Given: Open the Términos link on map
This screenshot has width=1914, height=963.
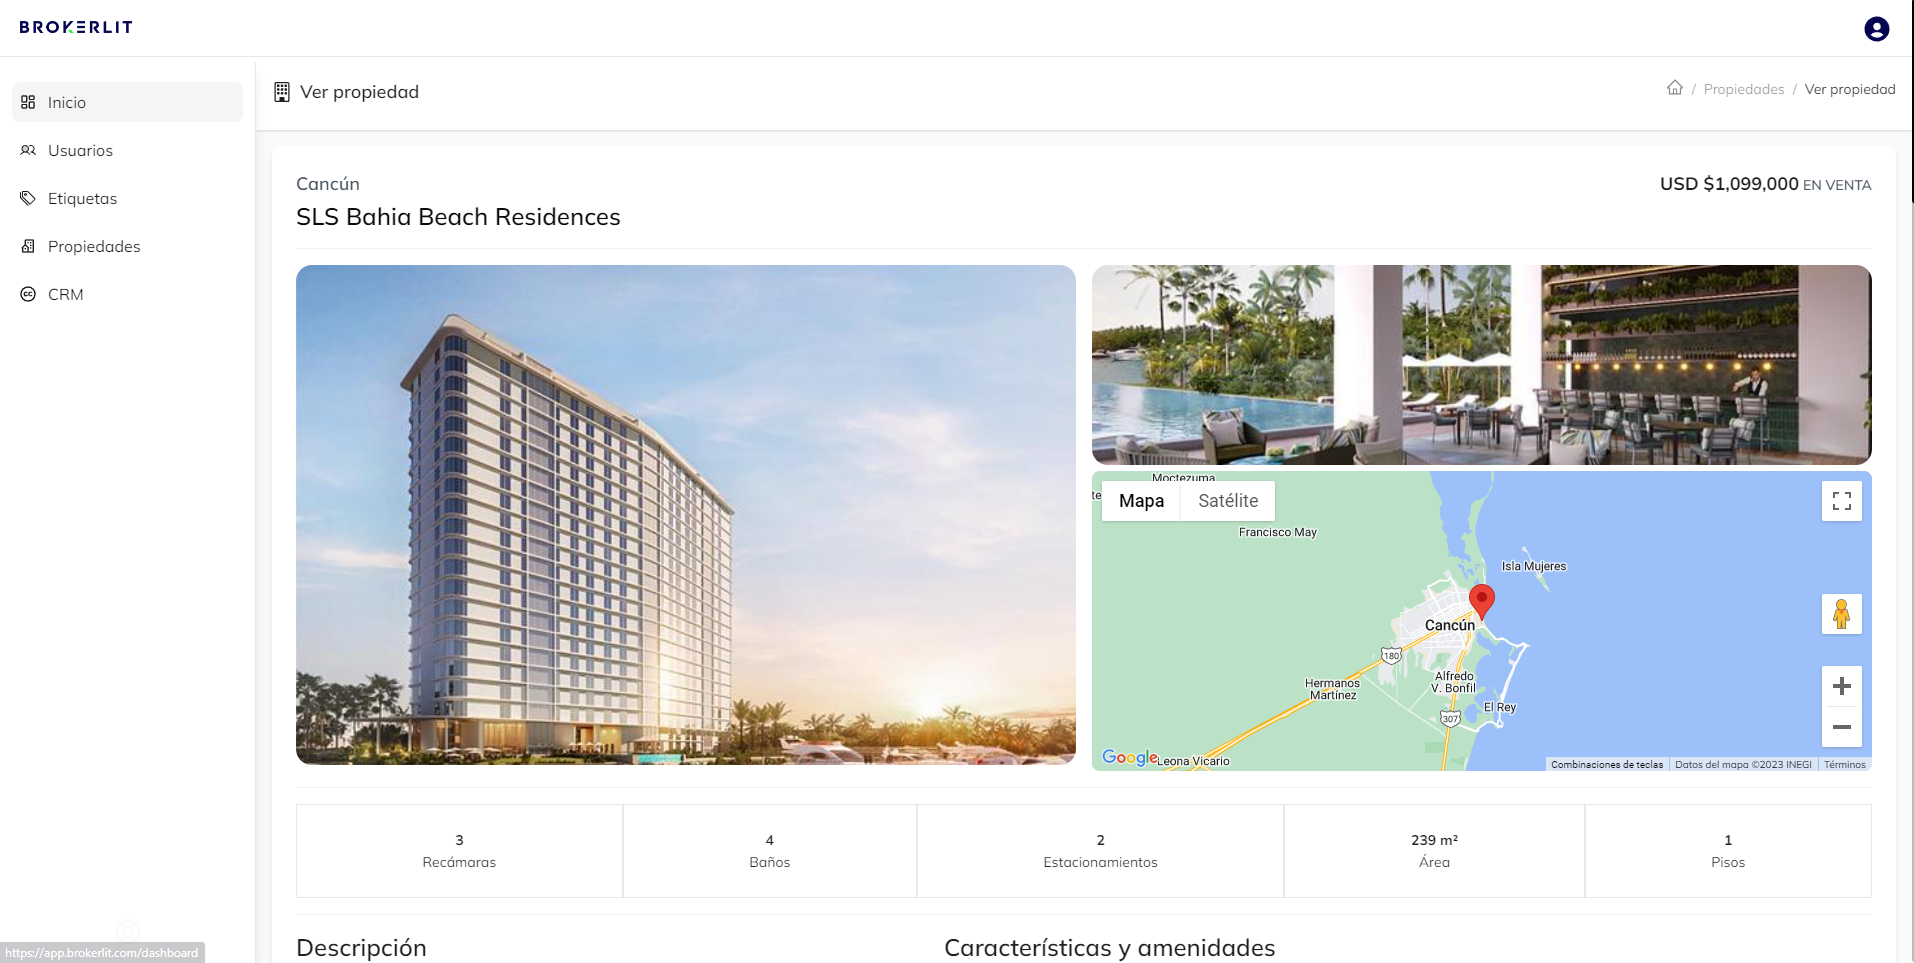Looking at the screenshot, I should tap(1844, 764).
